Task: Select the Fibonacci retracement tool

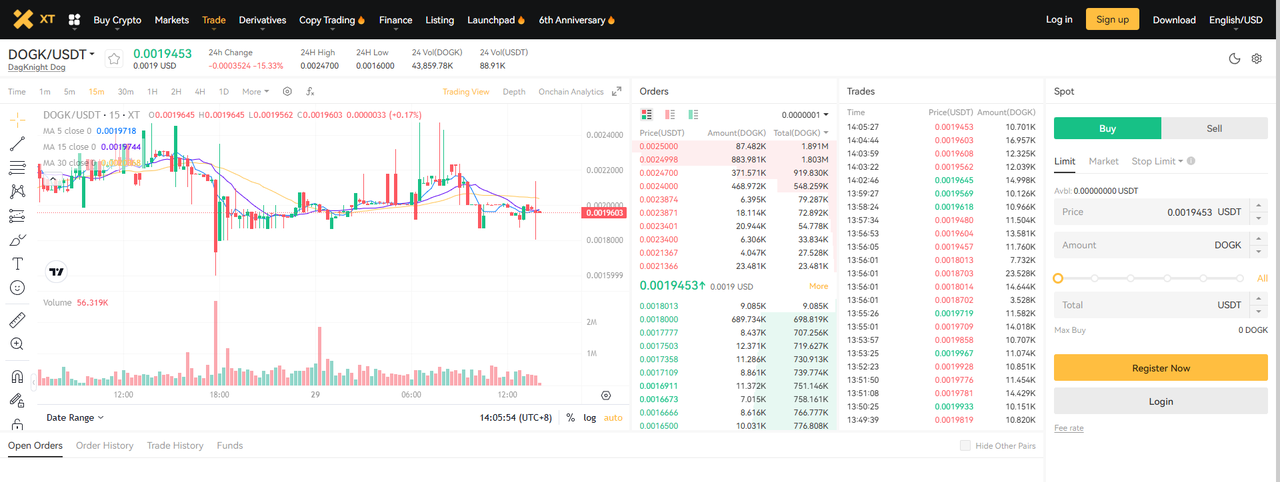Action: 17,167
